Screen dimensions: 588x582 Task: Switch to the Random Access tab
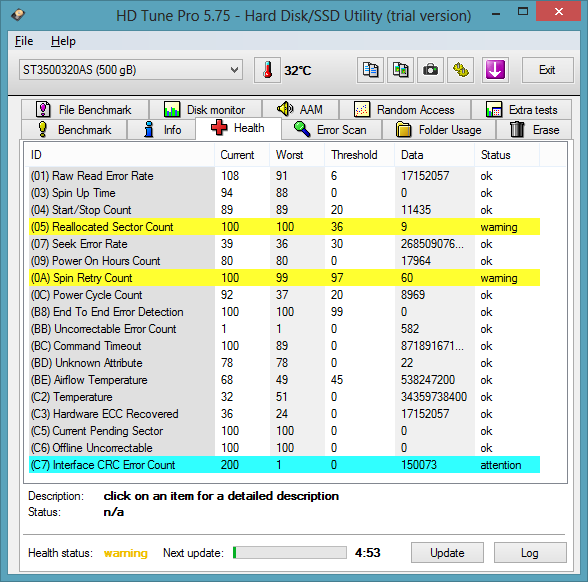(405, 110)
